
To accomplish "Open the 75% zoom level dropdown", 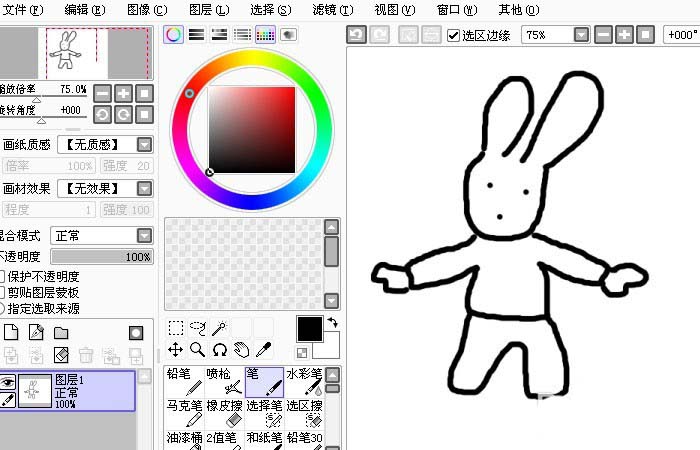I will (x=581, y=35).
